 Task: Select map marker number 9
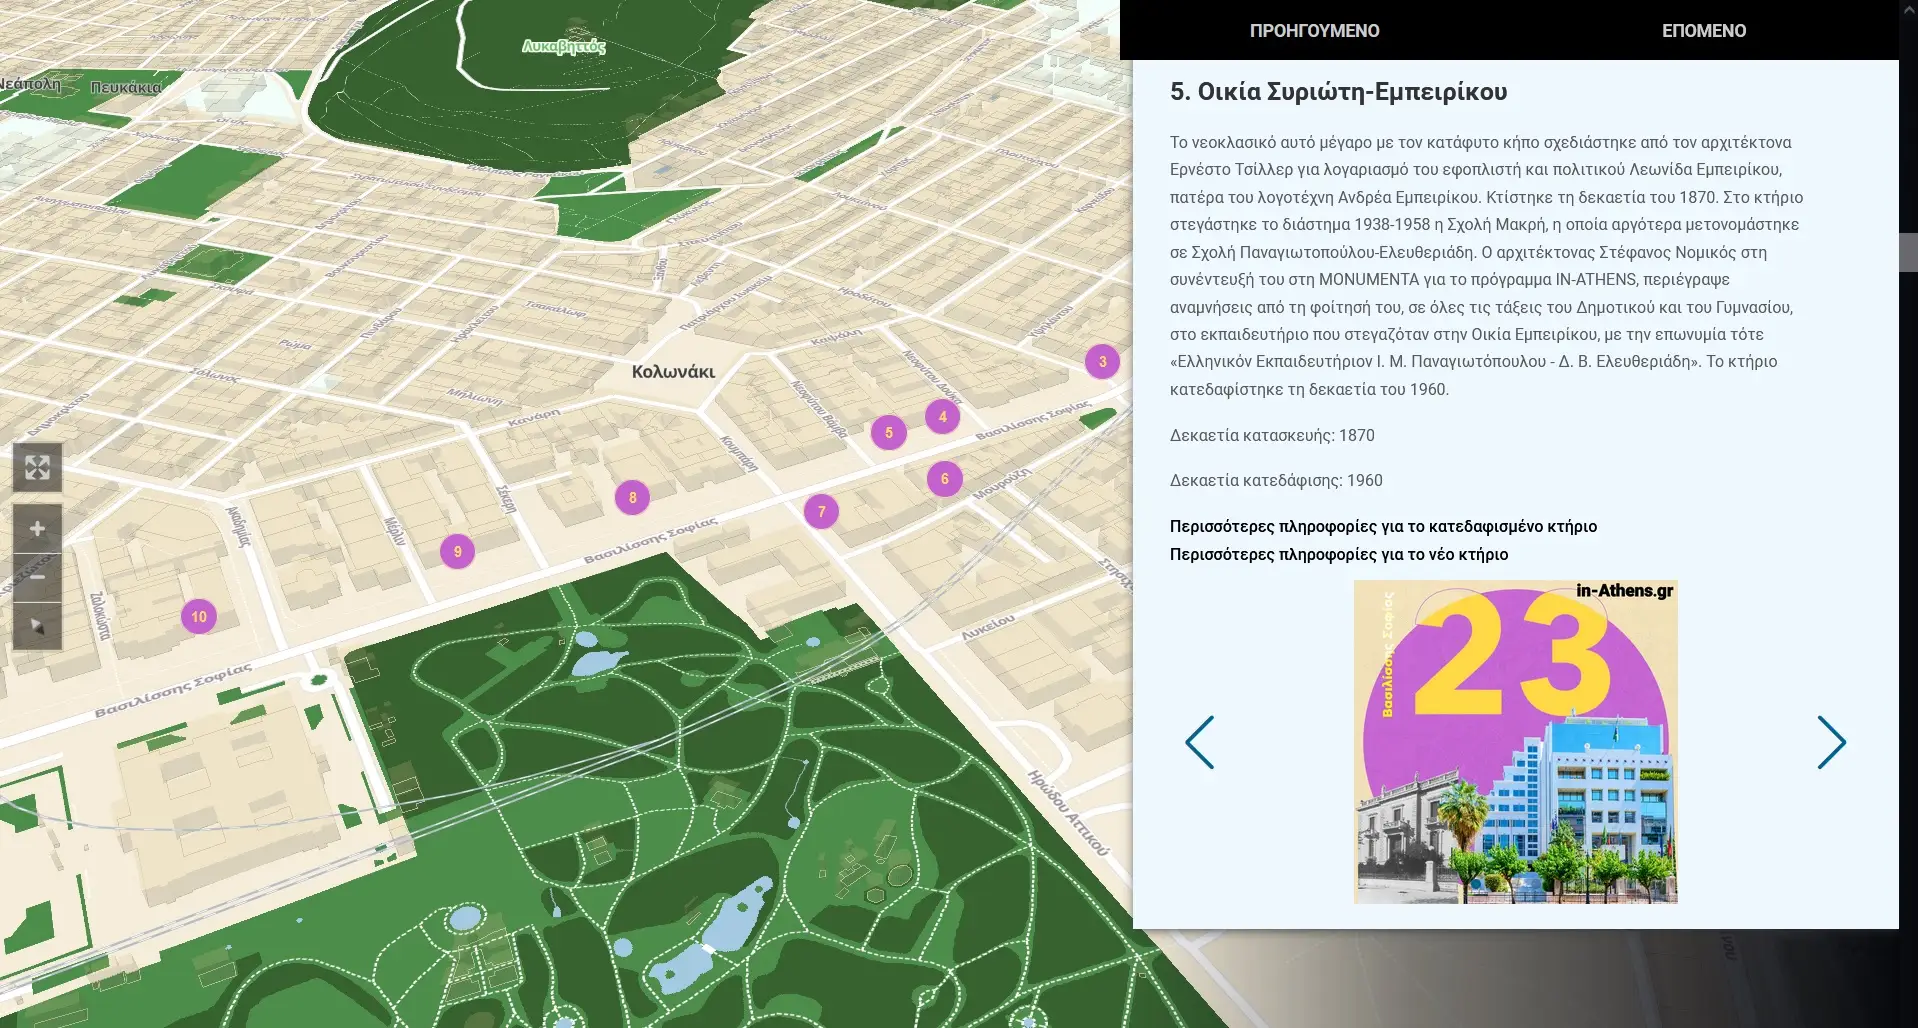pos(458,552)
